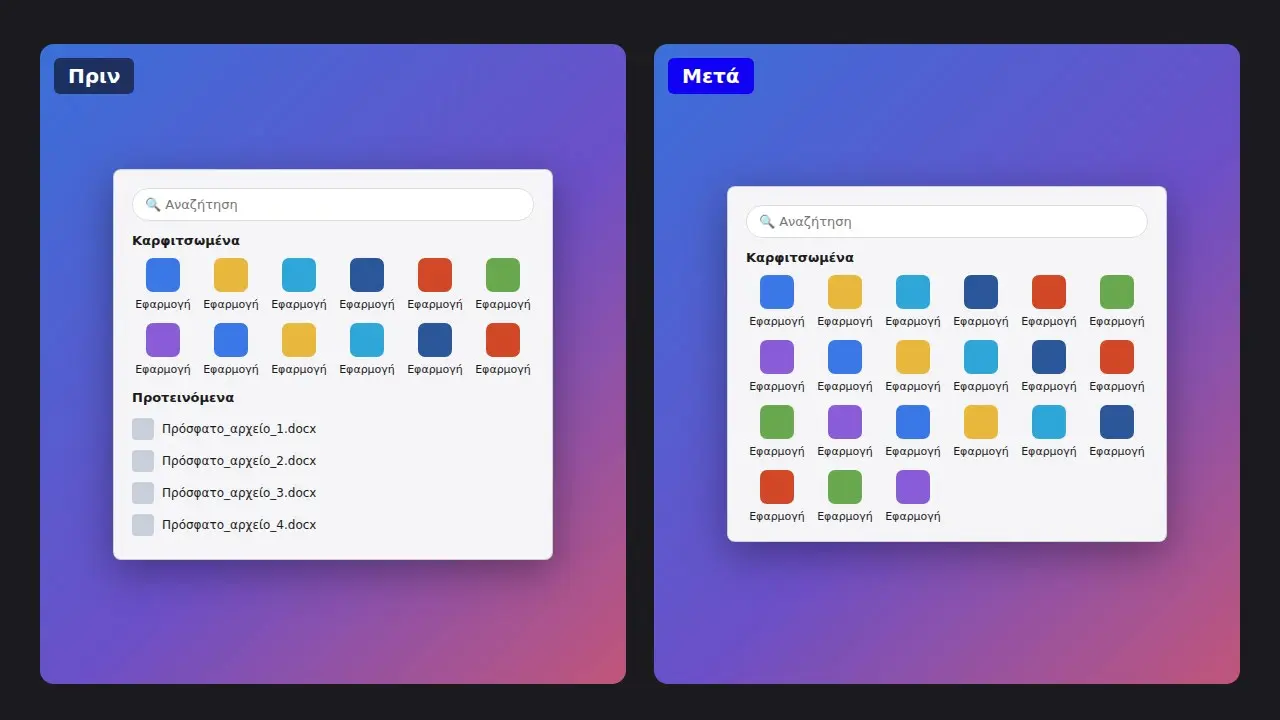Click the file icon beside Πρόσφατο_αρχείο_1.docx
The image size is (1280, 720).
coord(143,429)
